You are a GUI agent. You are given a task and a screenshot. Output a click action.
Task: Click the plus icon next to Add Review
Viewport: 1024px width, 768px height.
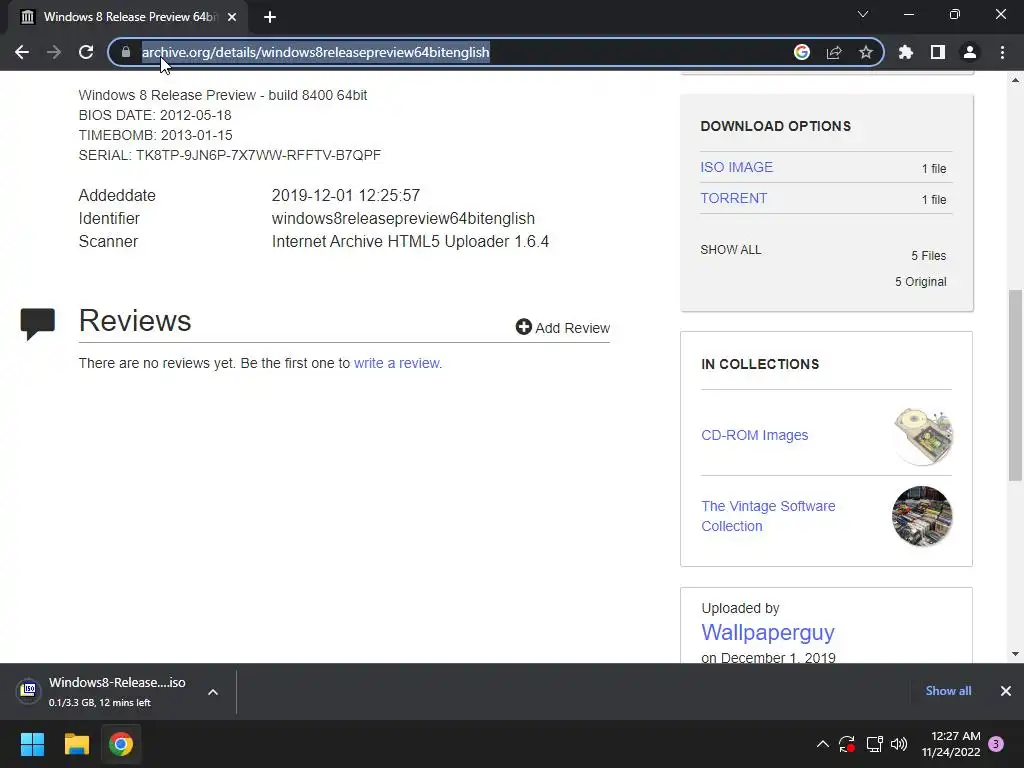(523, 327)
